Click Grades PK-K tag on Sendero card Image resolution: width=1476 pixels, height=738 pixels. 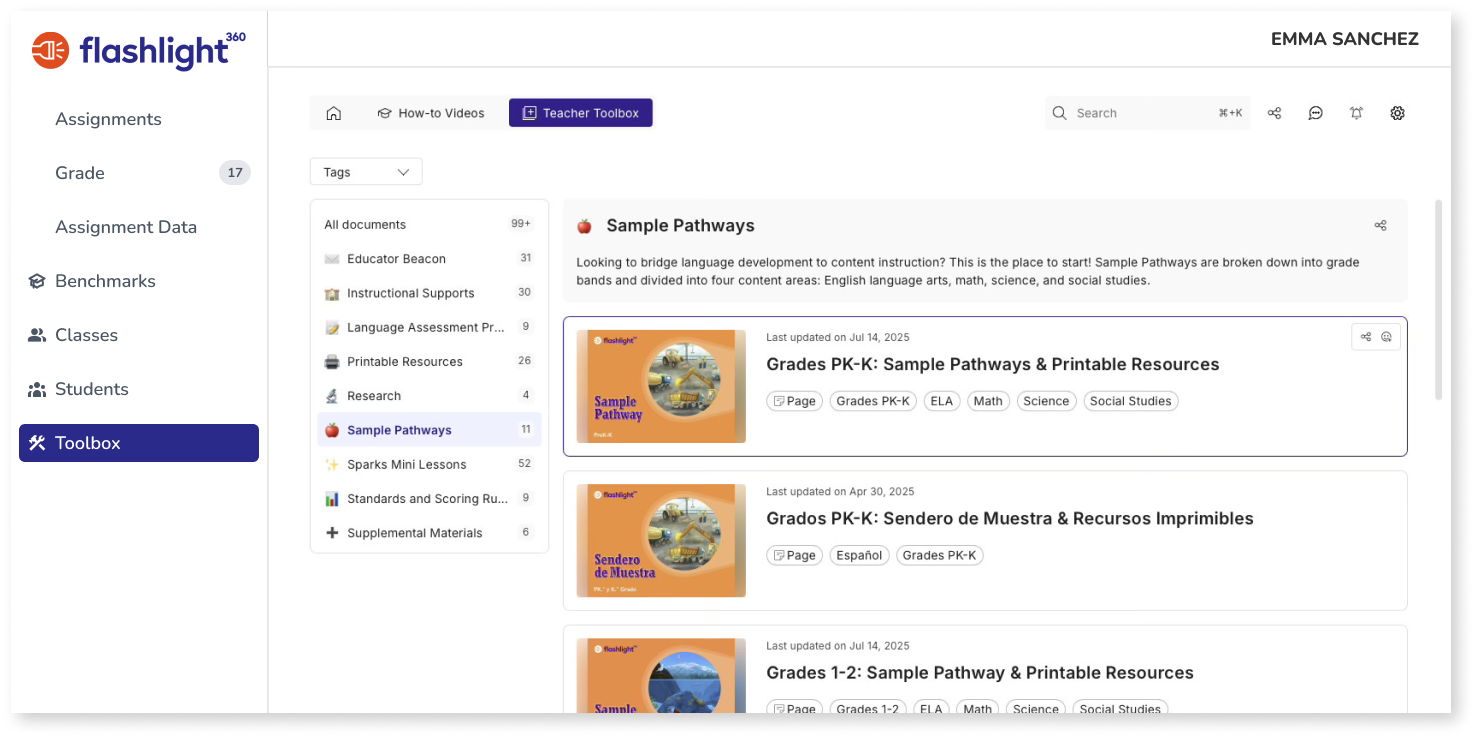coord(940,555)
